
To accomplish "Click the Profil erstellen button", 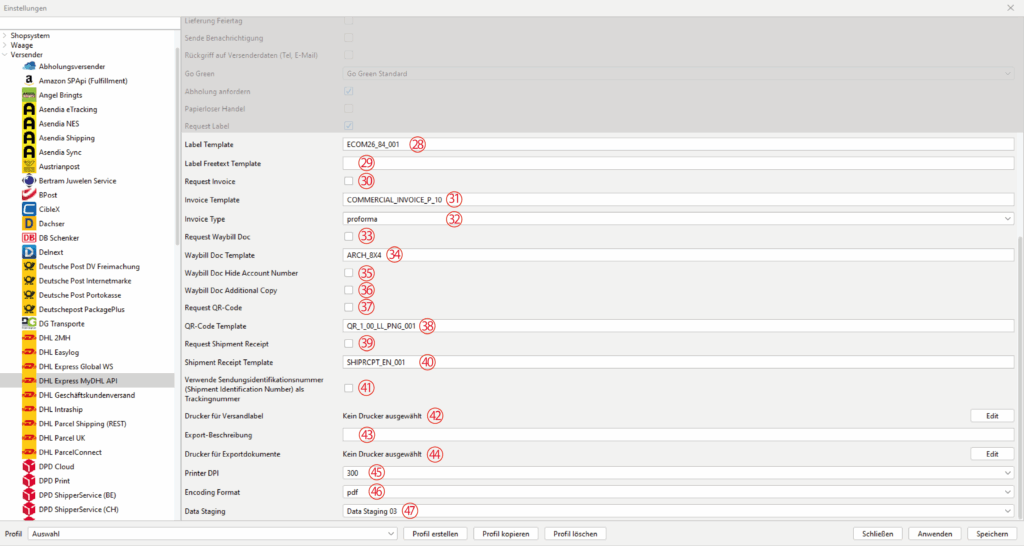I will pos(435,534).
